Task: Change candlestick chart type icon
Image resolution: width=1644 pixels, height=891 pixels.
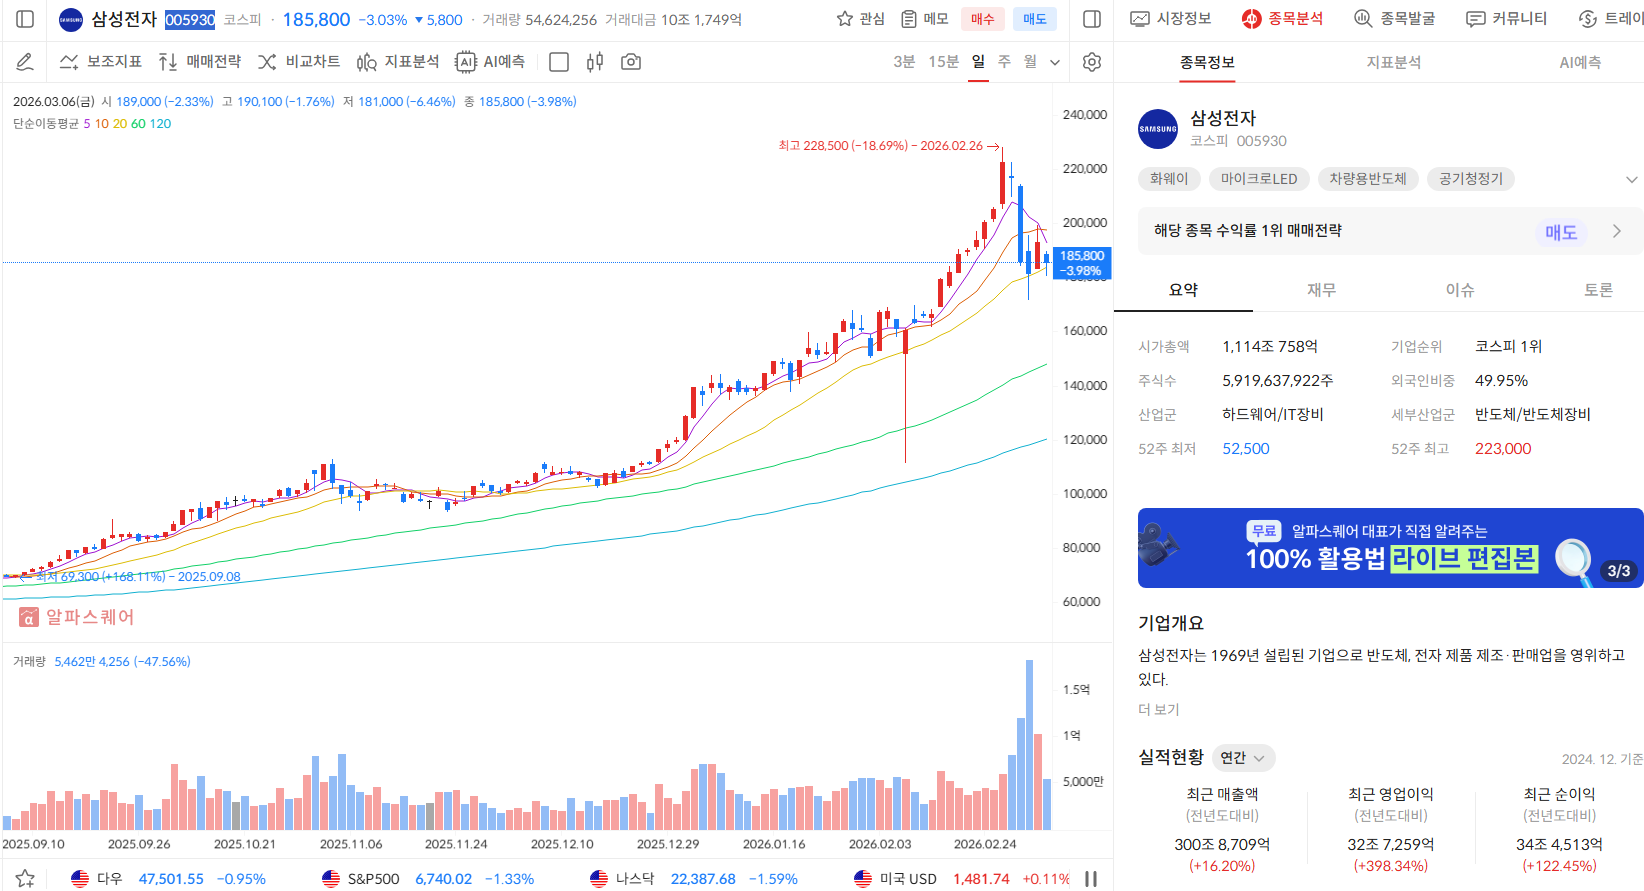Action: (x=595, y=62)
